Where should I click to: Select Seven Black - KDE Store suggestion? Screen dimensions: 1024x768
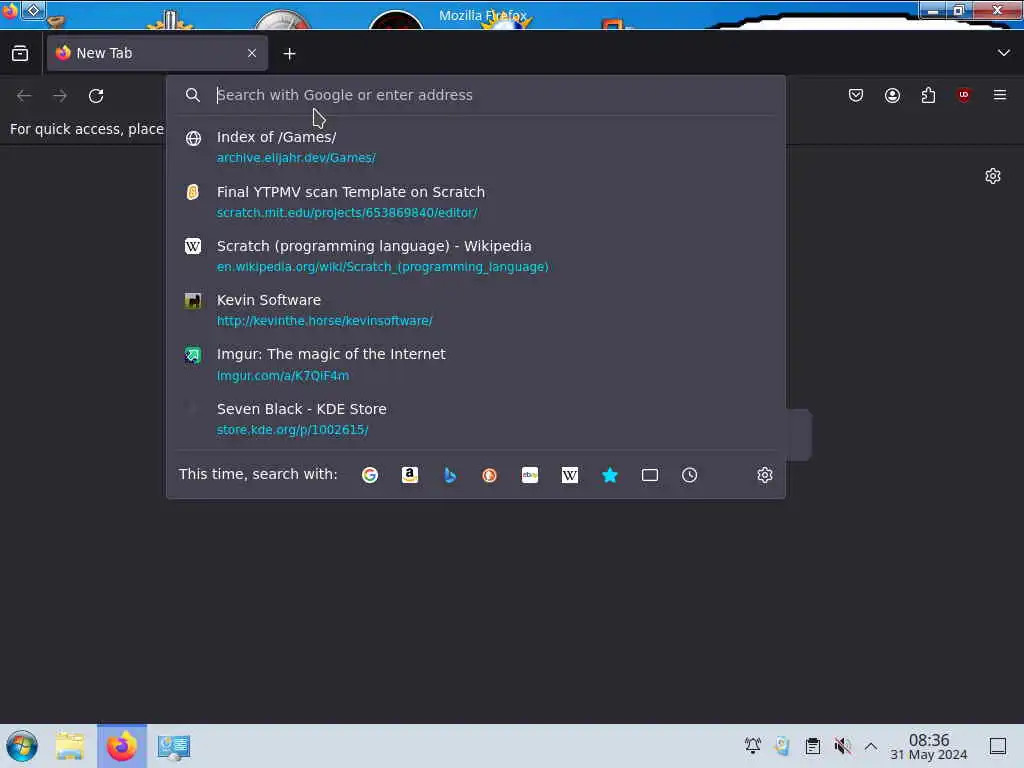click(x=475, y=419)
